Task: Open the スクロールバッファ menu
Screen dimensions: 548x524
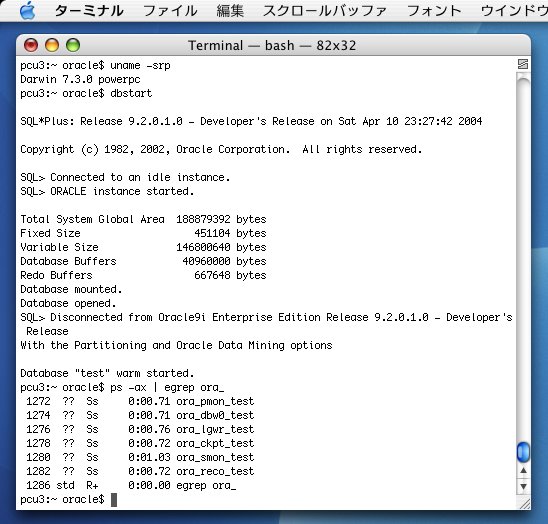Action: pyautogui.click(x=325, y=11)
